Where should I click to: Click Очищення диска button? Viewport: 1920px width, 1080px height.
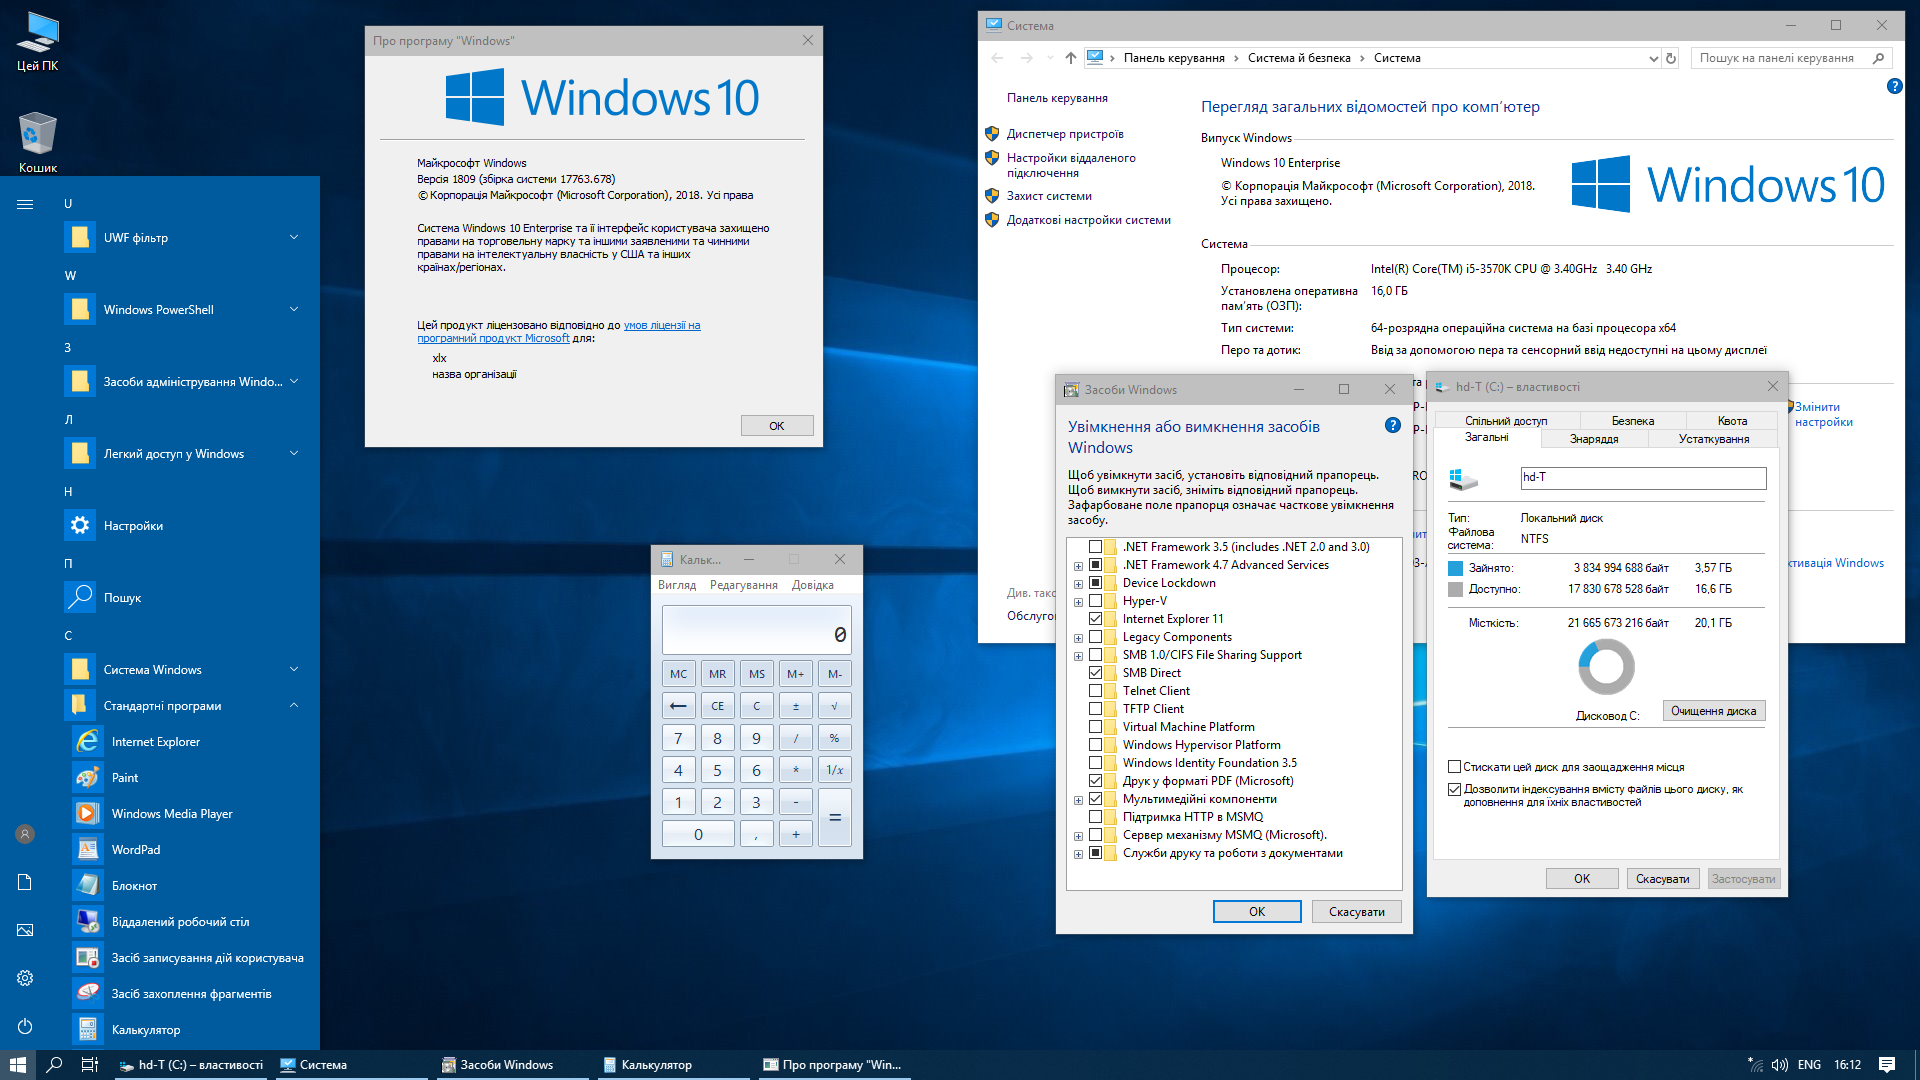(1713, 711)
